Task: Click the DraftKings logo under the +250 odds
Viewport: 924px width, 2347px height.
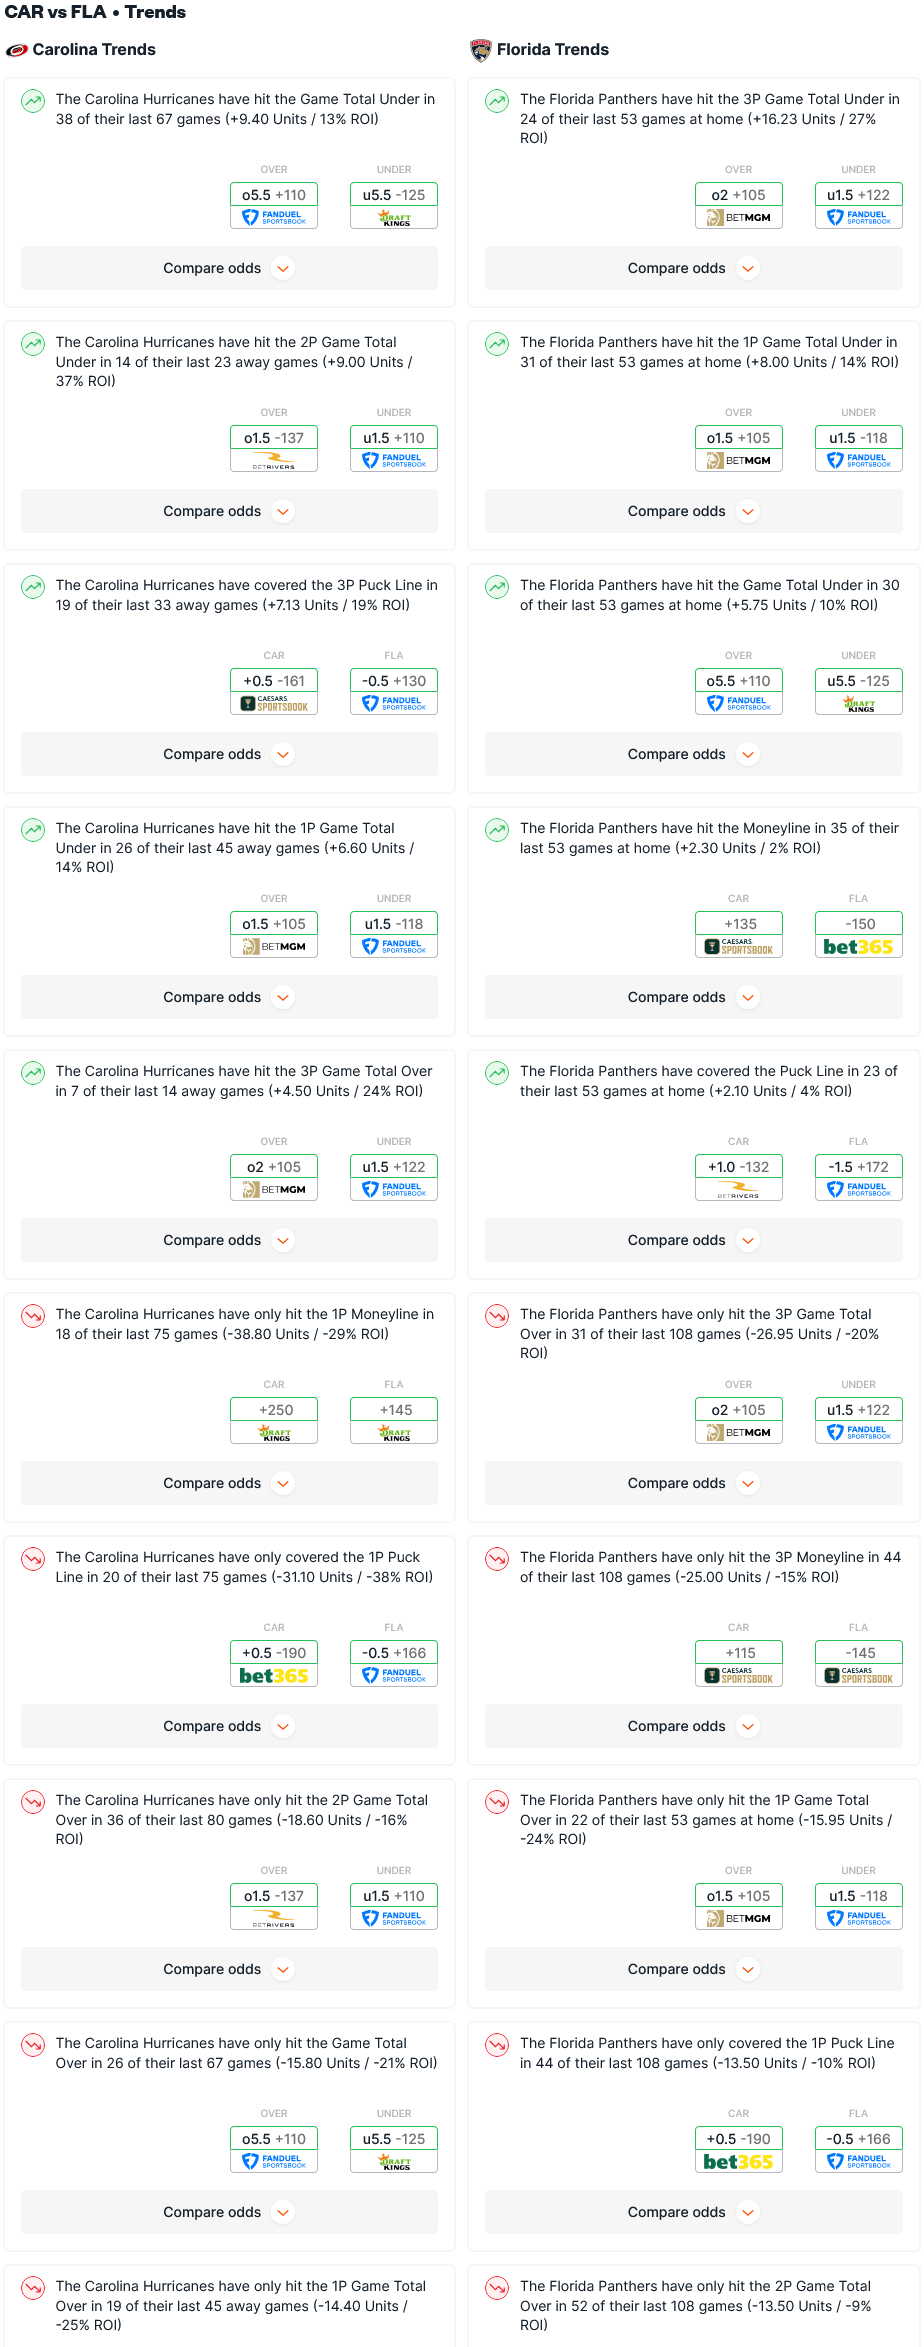Action: click(x=274, y=1433)
